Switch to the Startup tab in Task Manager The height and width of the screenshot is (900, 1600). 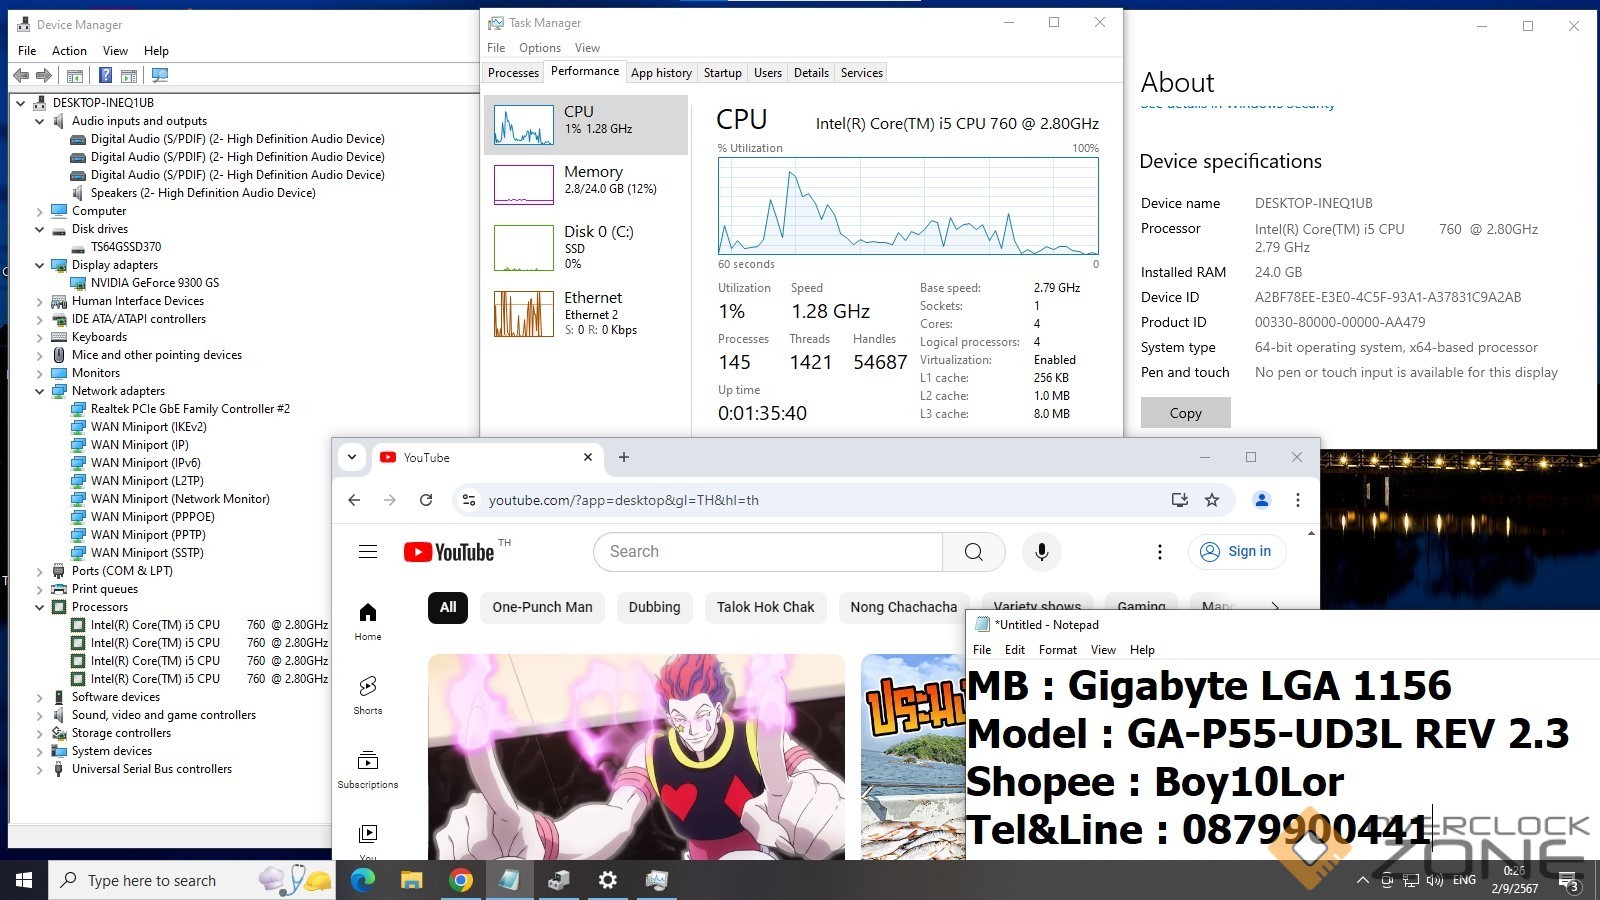(x=722, y=73)
